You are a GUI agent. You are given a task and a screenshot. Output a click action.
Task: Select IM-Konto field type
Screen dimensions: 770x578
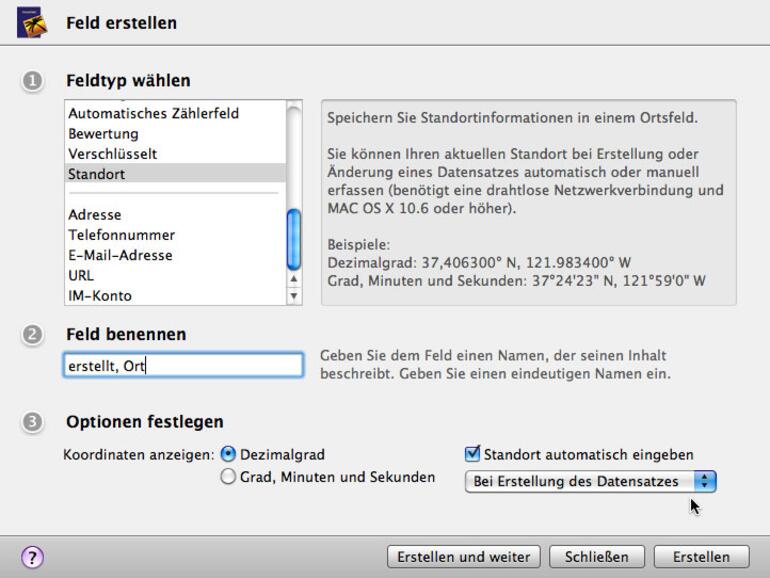pos(175,296)
